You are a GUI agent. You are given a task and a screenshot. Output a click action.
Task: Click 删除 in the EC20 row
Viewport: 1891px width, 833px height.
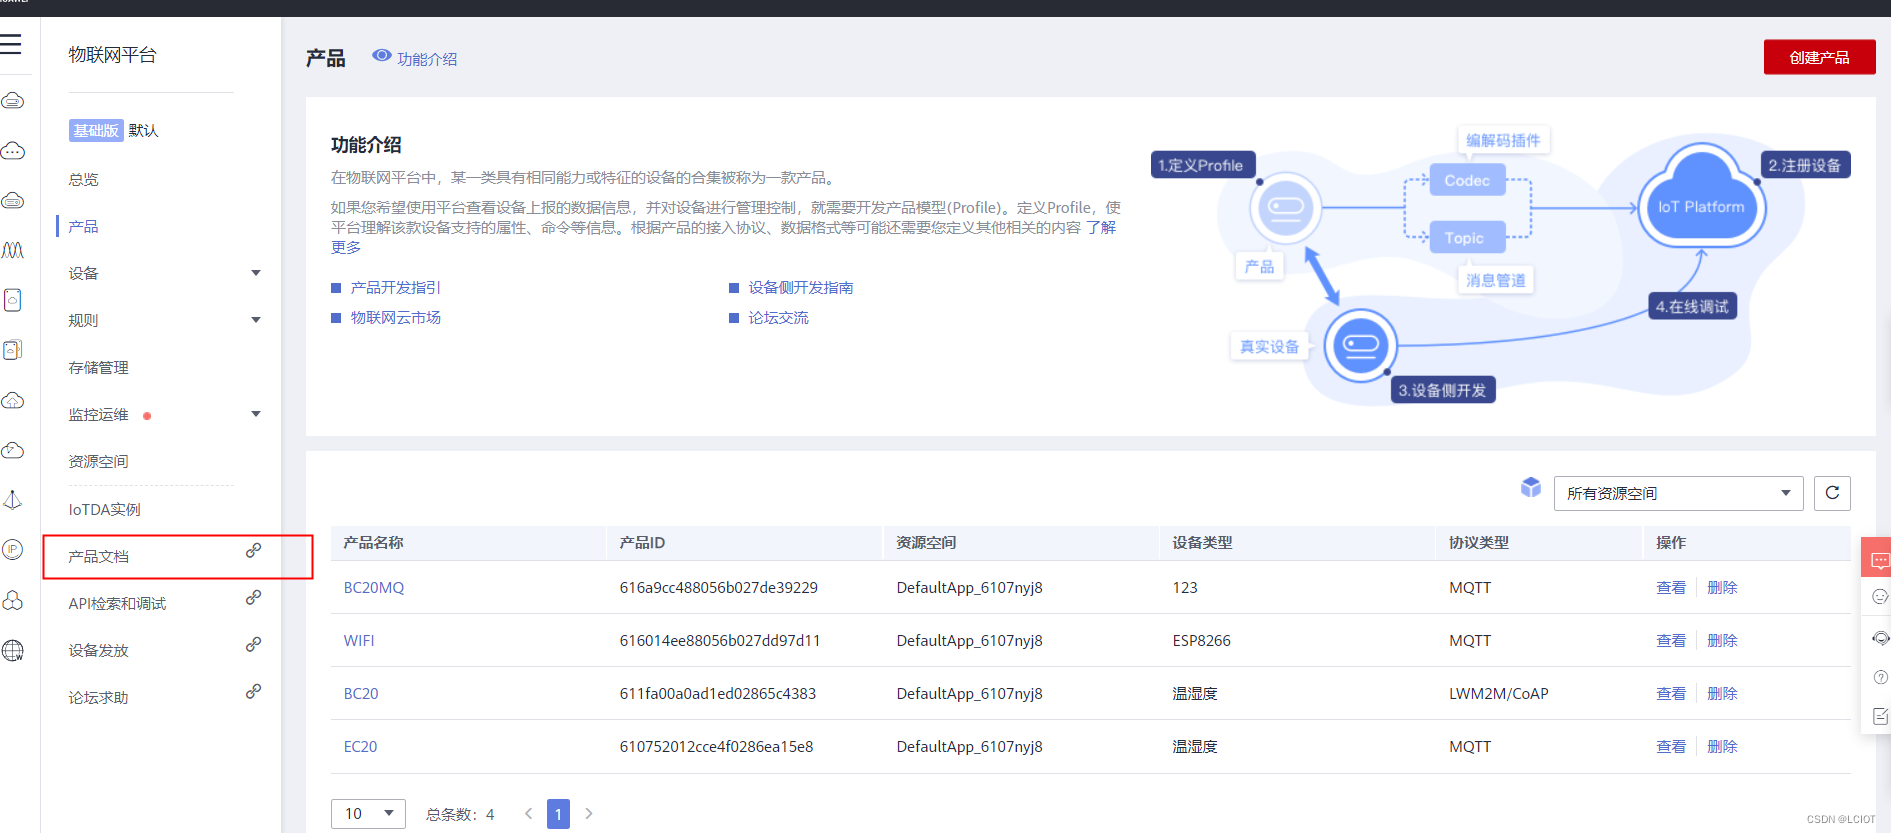1722,747
